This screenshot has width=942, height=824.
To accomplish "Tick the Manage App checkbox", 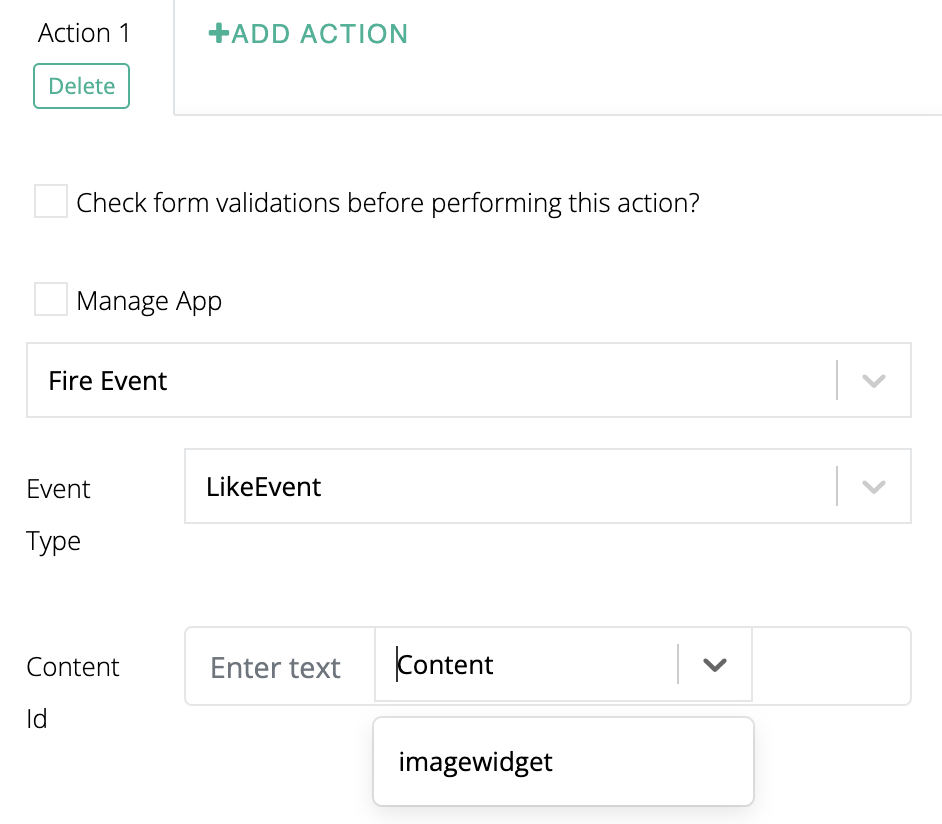I will [x=51, y=299].
